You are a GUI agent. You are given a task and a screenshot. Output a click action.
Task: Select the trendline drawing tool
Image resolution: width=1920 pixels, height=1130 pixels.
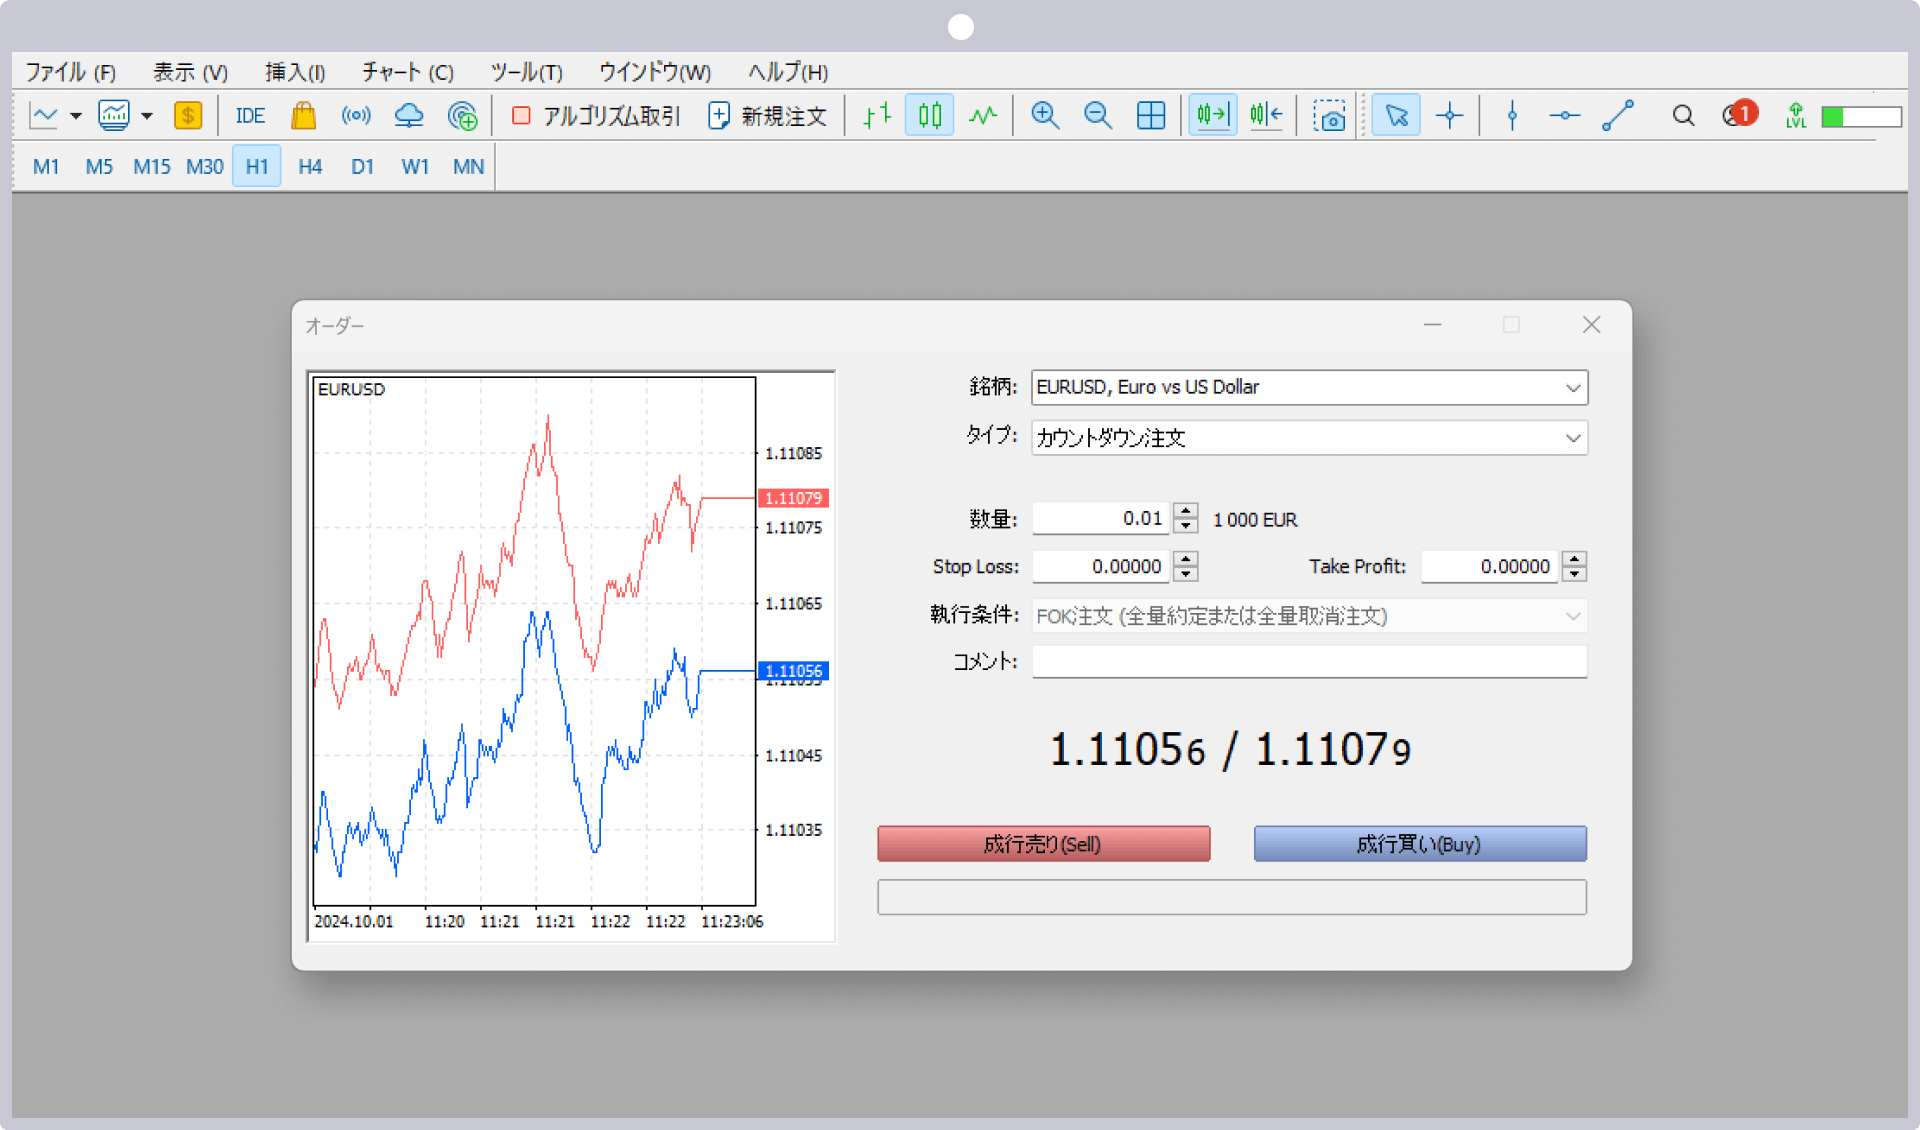1618,116
